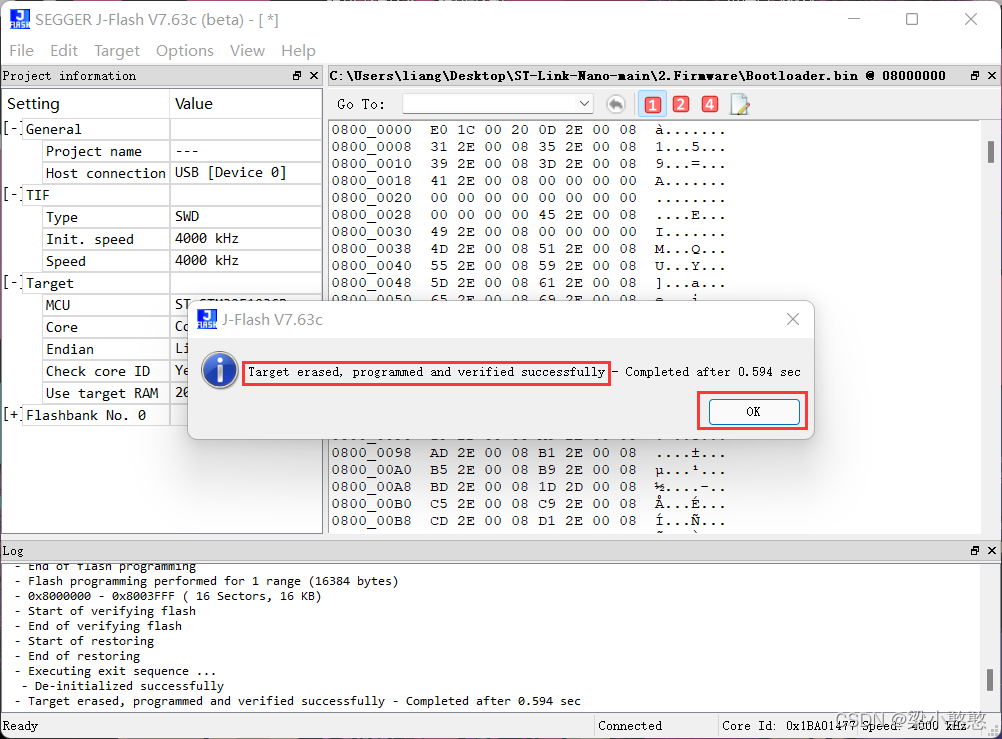The width and height of the screenshot is (1002, 739).
Task: Undock the Log panel
Action: [975, 550]
